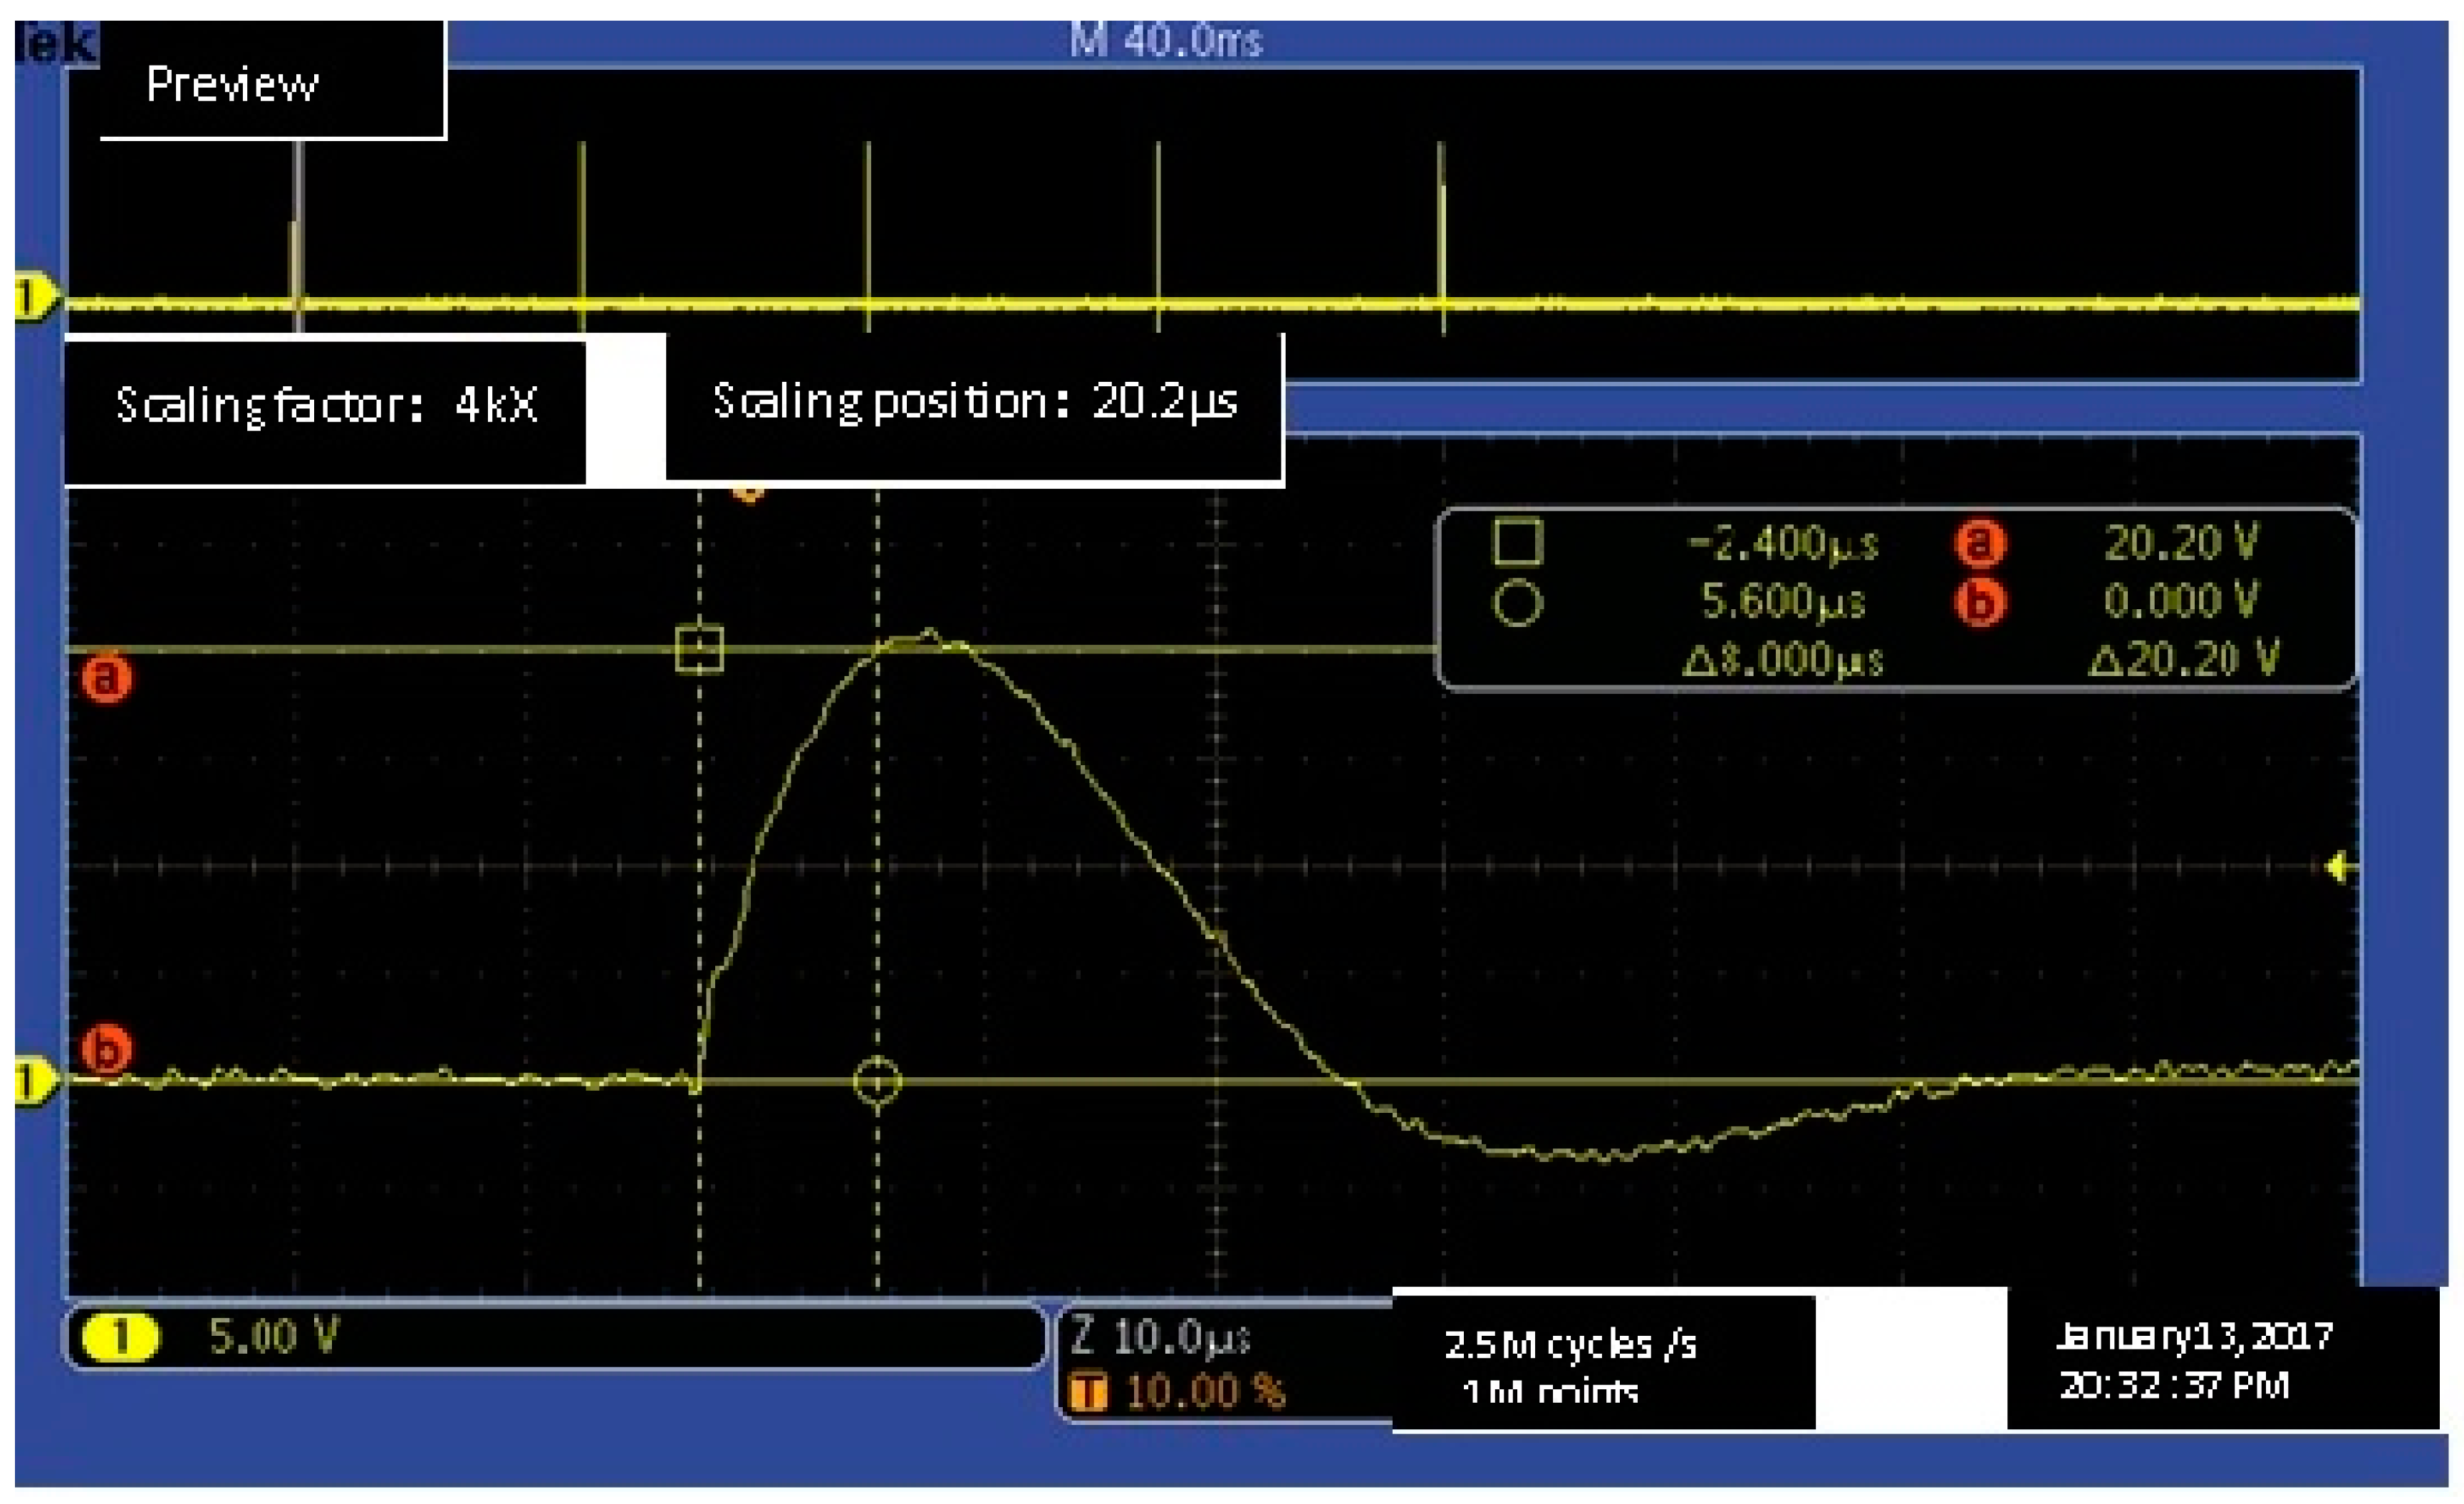The image size is (2464, 1504).
Task: Select the circle cursor marker on baseline
Action: click(877, 1082)
